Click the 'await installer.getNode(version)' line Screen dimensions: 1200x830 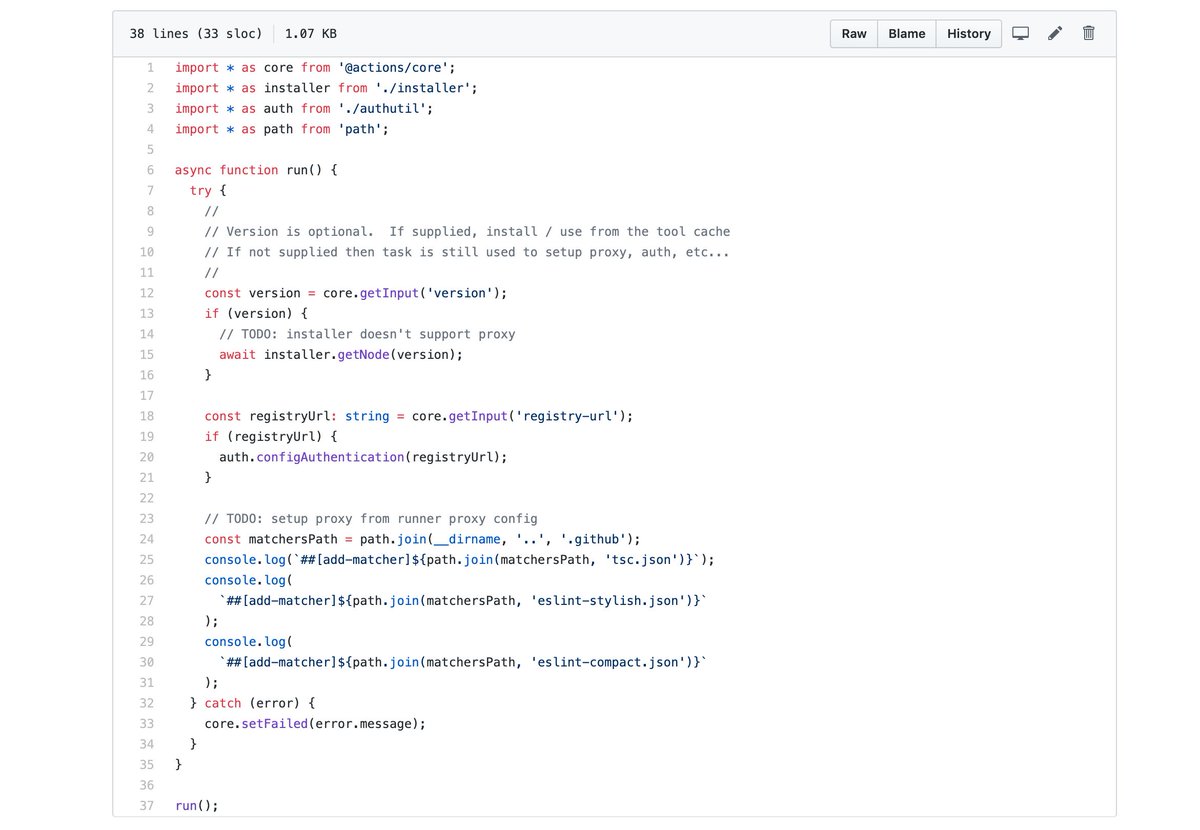(x=342, y=354)
